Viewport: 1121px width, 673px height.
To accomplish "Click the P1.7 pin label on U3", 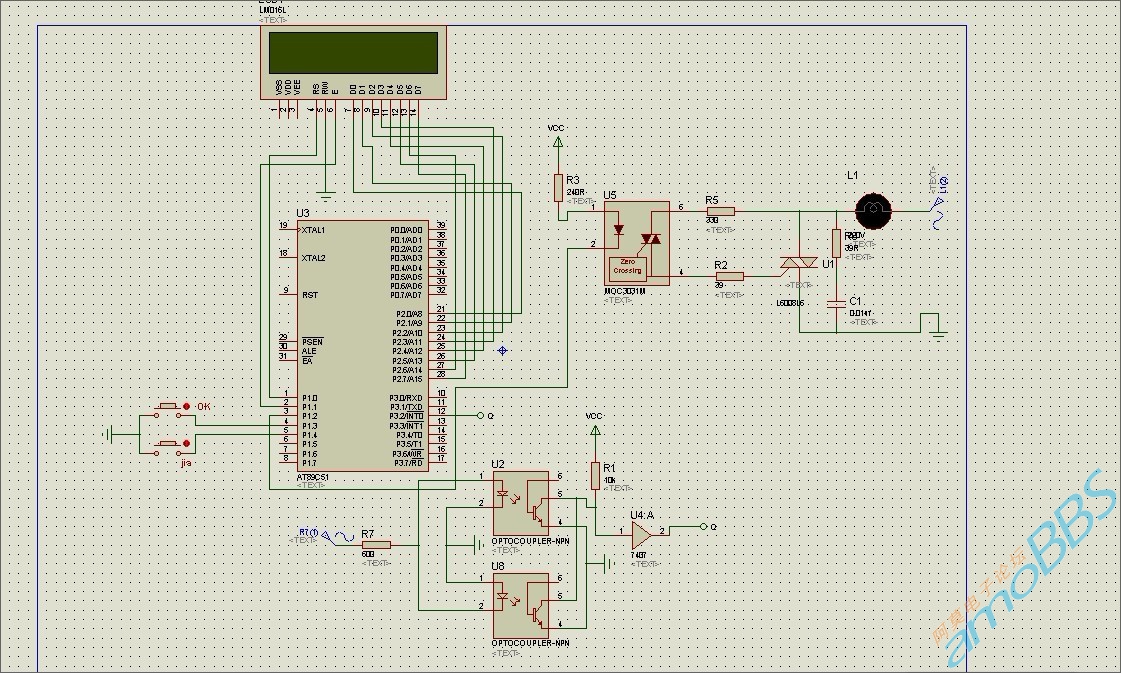I will click(309, 463).
